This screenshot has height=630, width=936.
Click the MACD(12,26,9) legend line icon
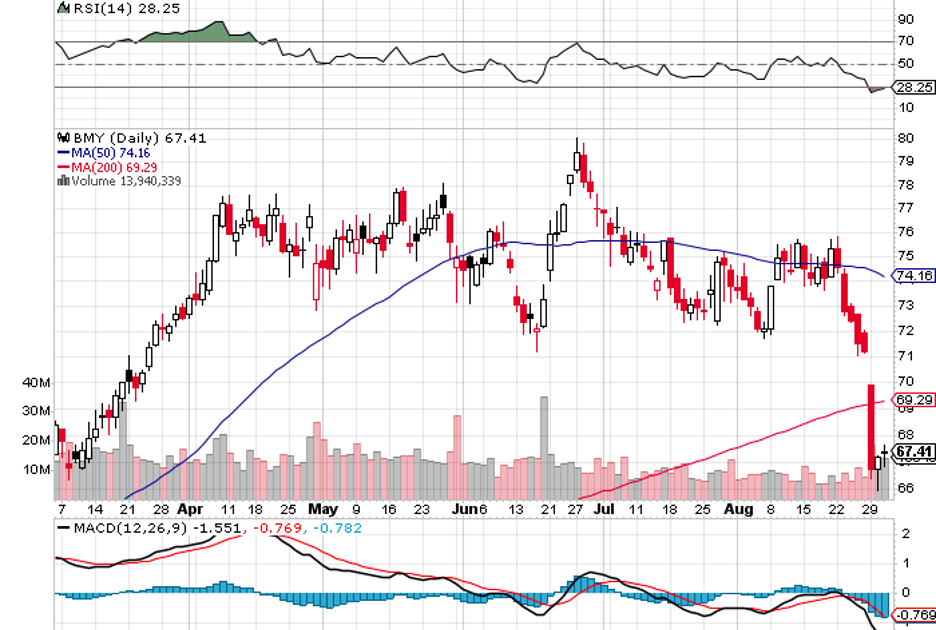64,528
